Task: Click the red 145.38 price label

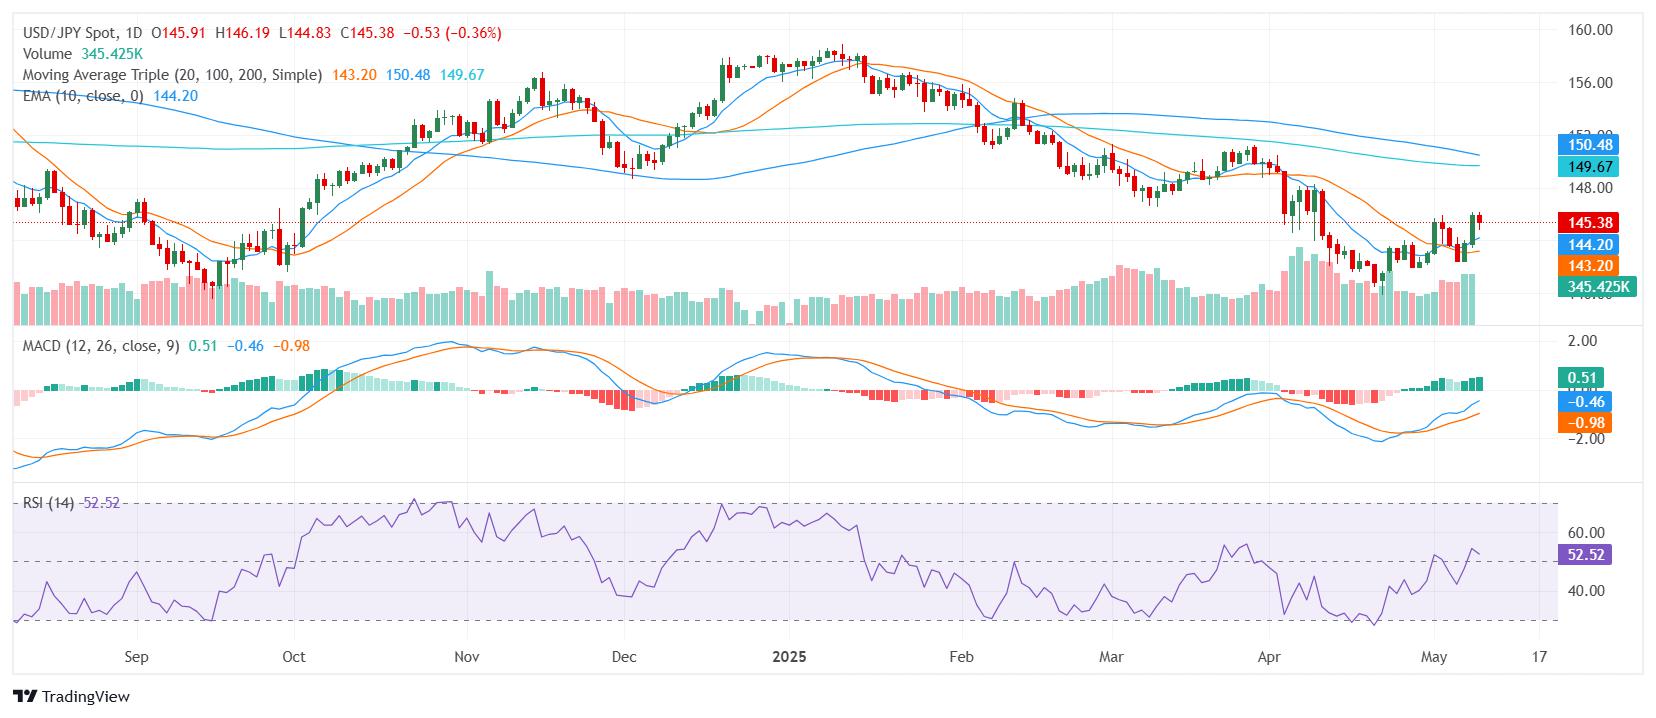Action: pos(1588,222)
